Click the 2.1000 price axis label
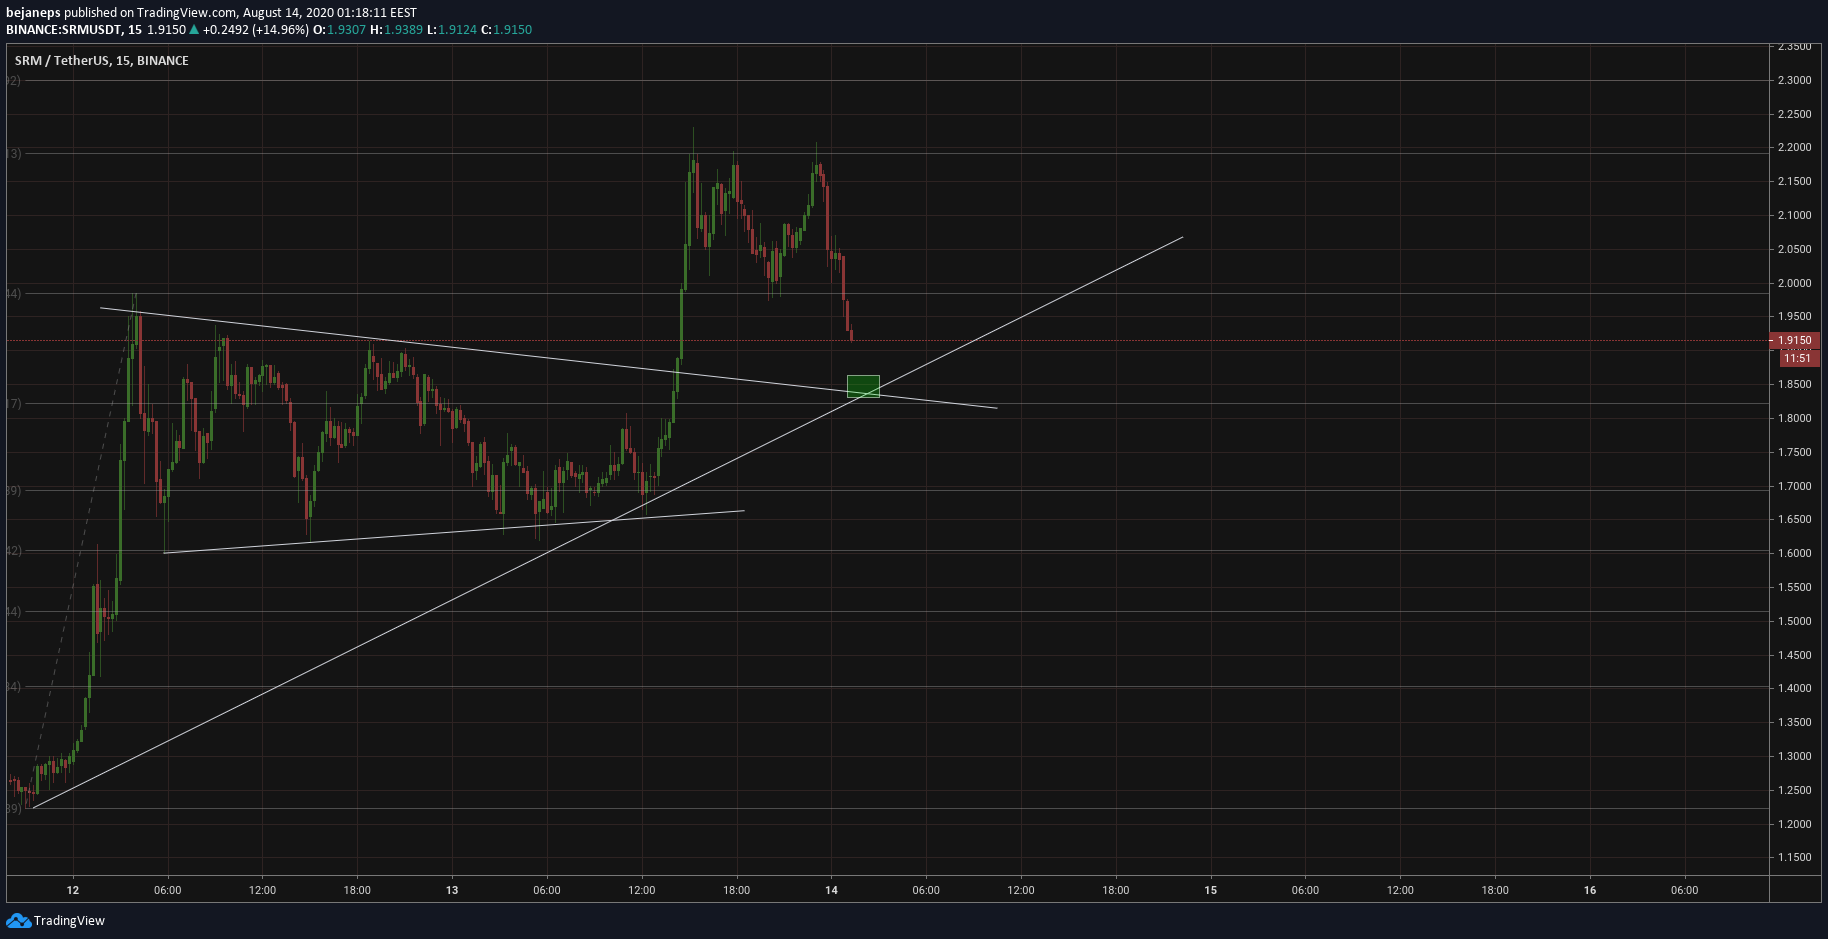1828x939 pixels. point(1794,216)
